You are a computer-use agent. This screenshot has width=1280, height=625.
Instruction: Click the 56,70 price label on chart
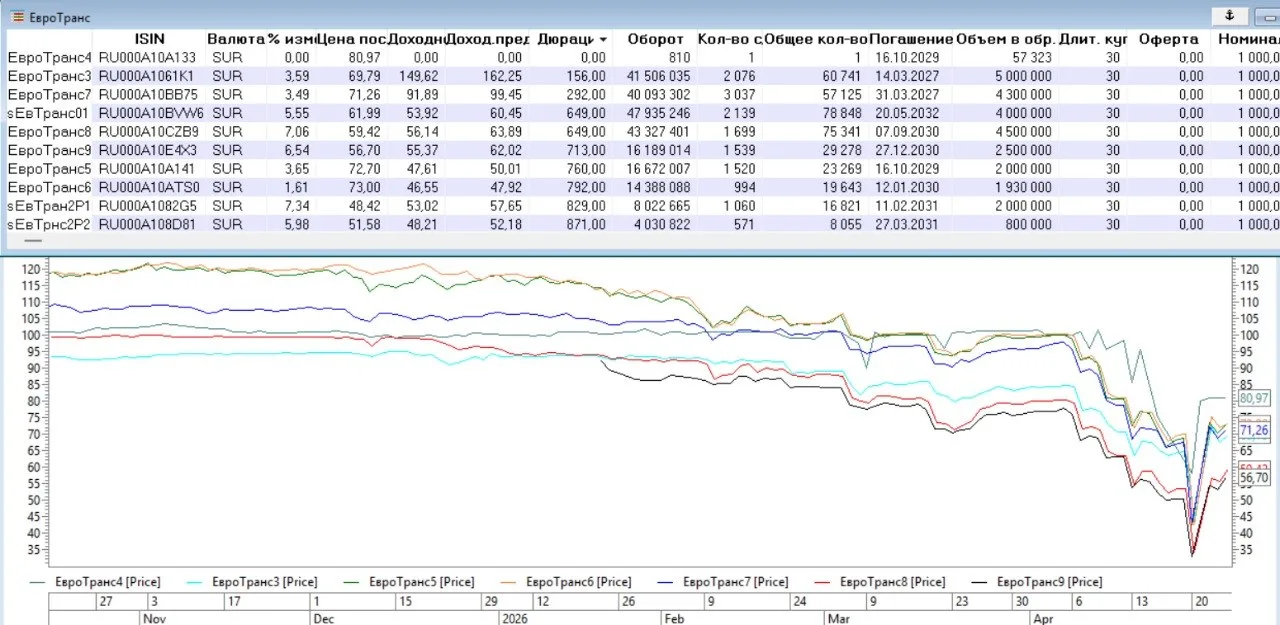pyautogui.click(x=1254, y=478)
